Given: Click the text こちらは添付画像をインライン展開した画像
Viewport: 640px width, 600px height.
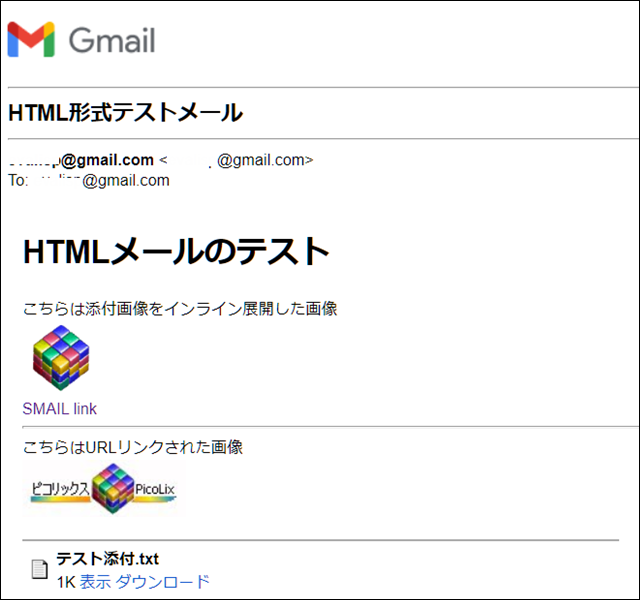Looking at the screenshot, I should tap(180, 309).
